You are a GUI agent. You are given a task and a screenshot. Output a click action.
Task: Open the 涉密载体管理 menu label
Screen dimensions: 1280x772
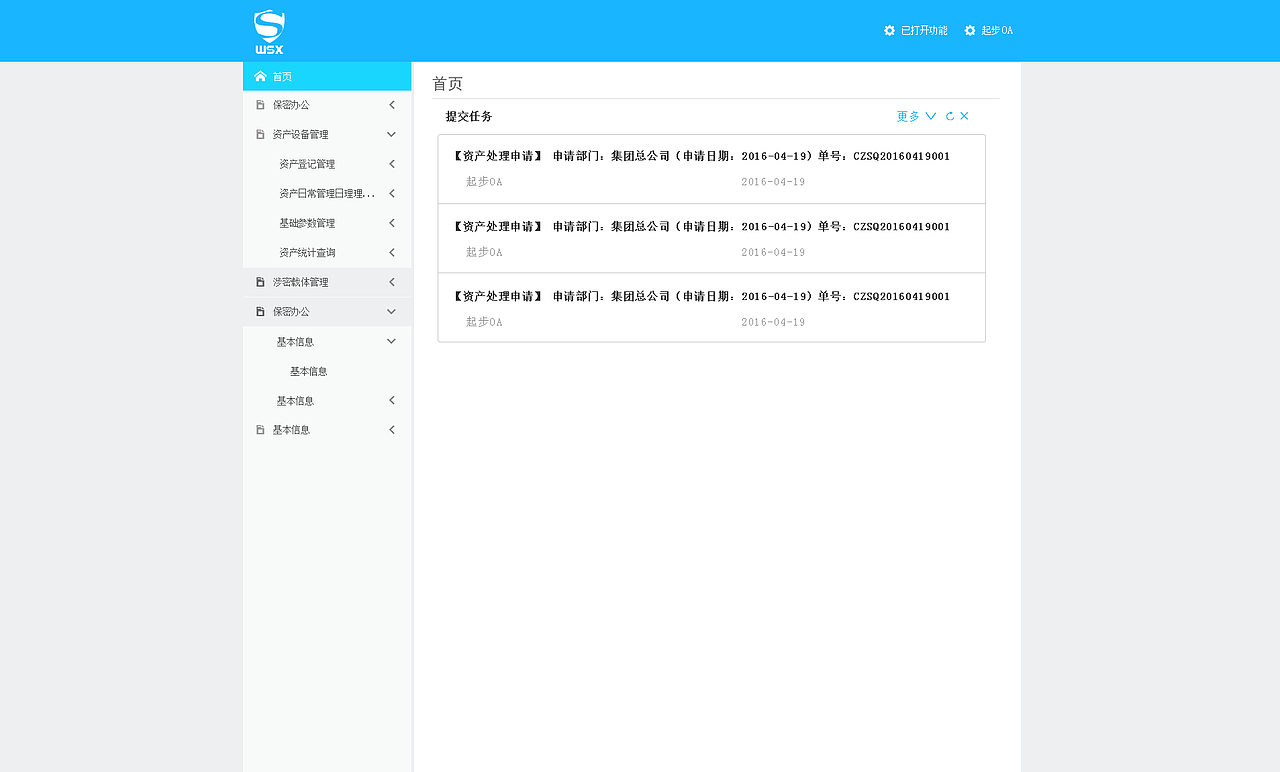pyautogui.click(x=300, y=282)
